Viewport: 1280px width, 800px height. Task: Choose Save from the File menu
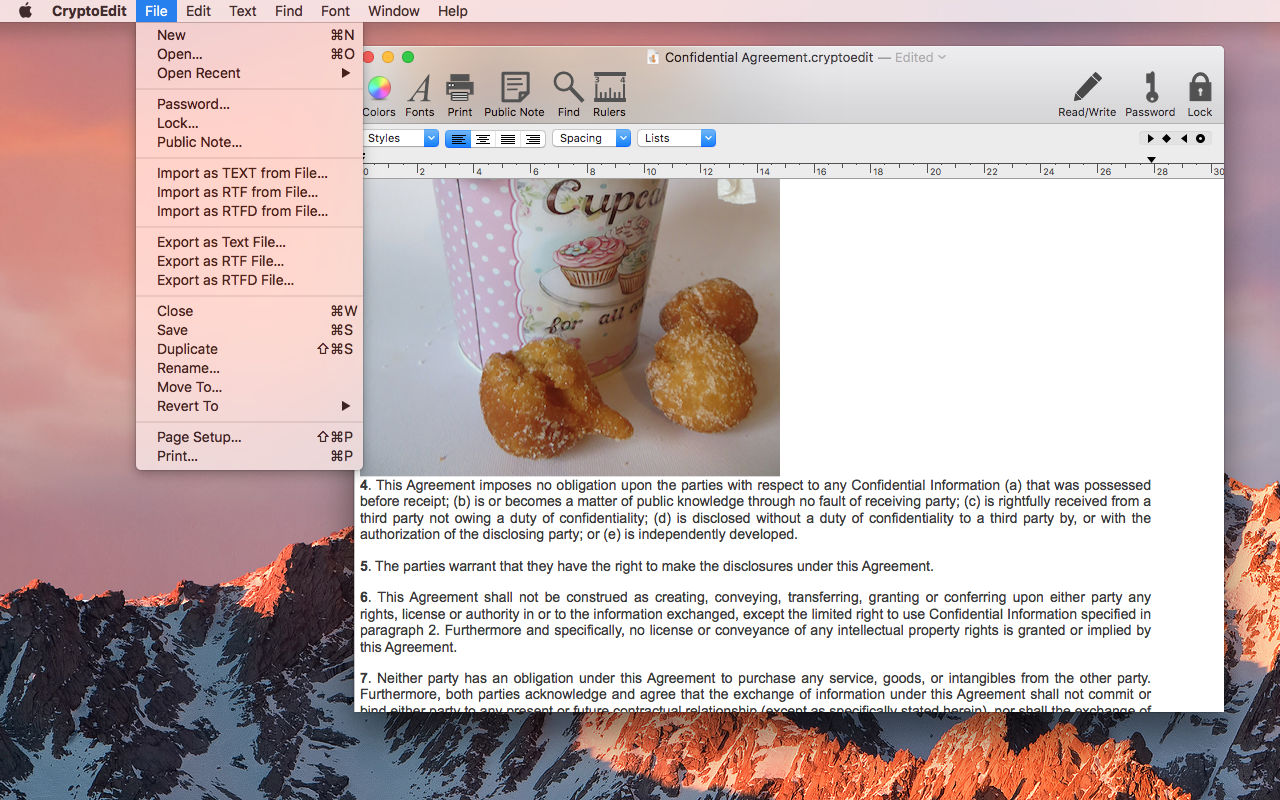point(249,330)
